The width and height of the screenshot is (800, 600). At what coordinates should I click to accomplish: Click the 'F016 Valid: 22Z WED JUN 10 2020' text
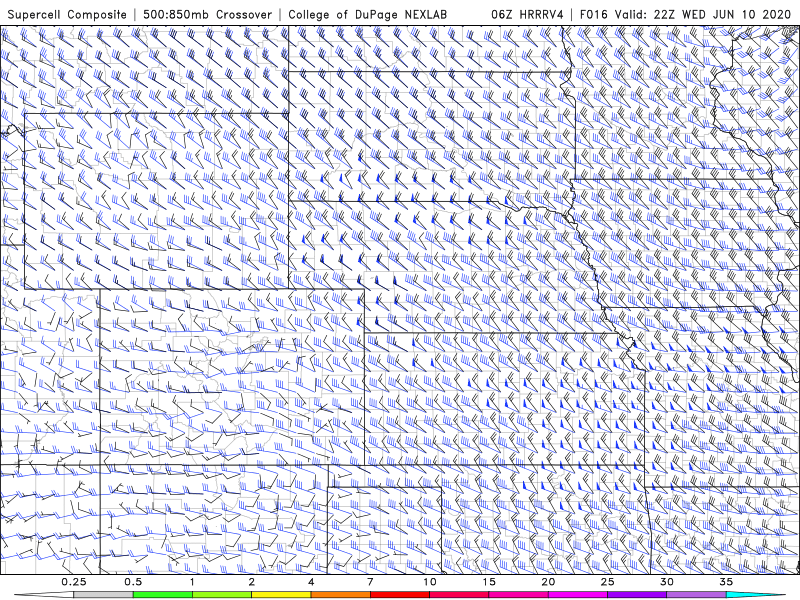[685, 14]
